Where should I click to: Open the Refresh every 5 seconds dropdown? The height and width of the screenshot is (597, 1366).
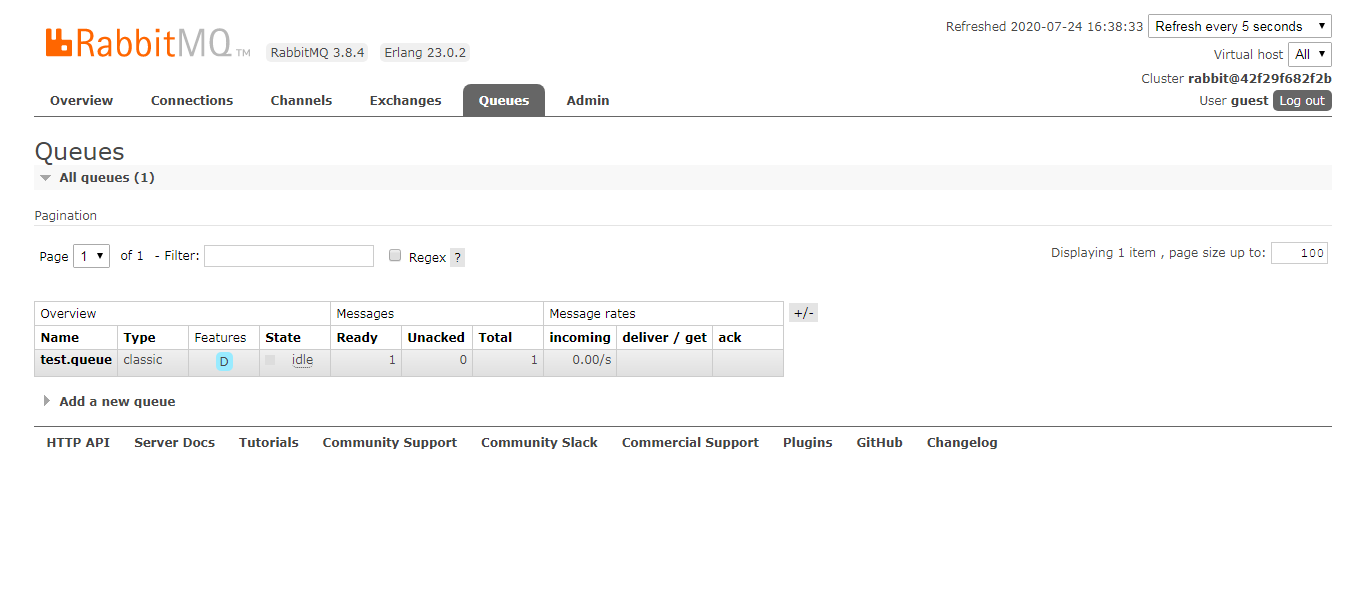pos(1239,26)
